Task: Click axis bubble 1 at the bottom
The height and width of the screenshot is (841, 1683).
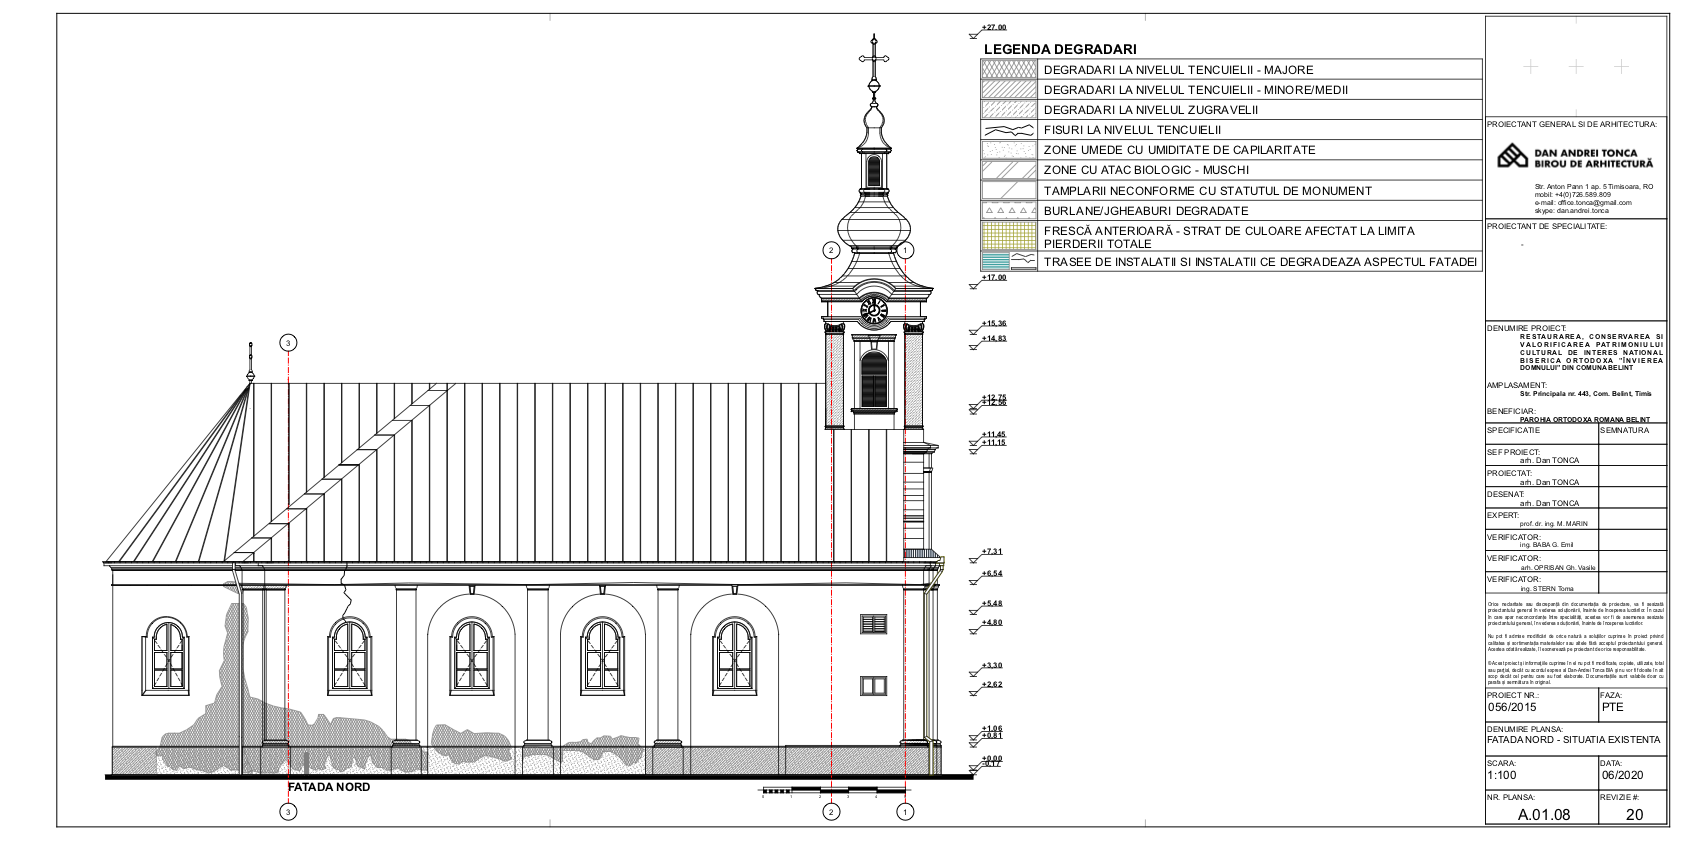Action: click(905, 812)
